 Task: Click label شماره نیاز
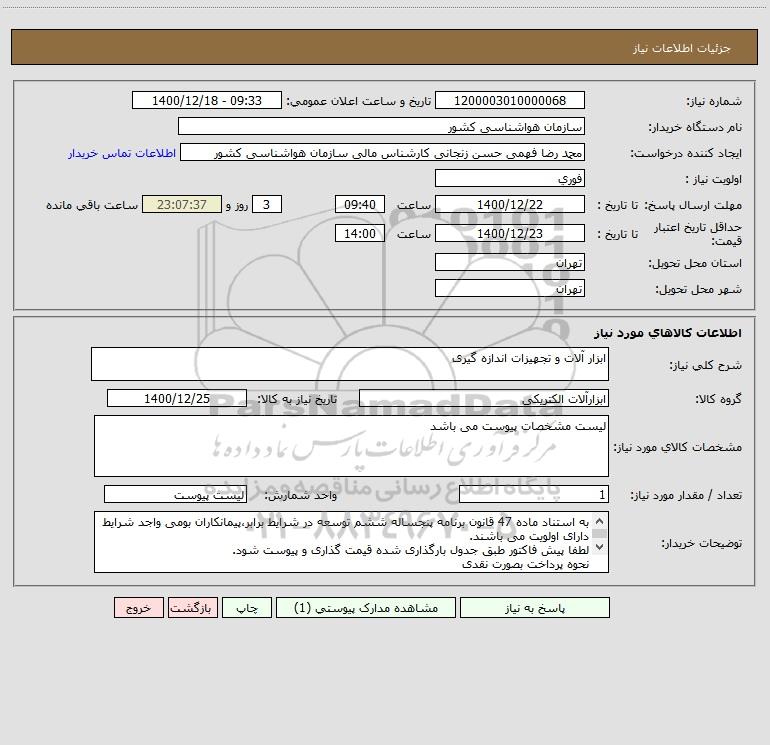point(714,101)
